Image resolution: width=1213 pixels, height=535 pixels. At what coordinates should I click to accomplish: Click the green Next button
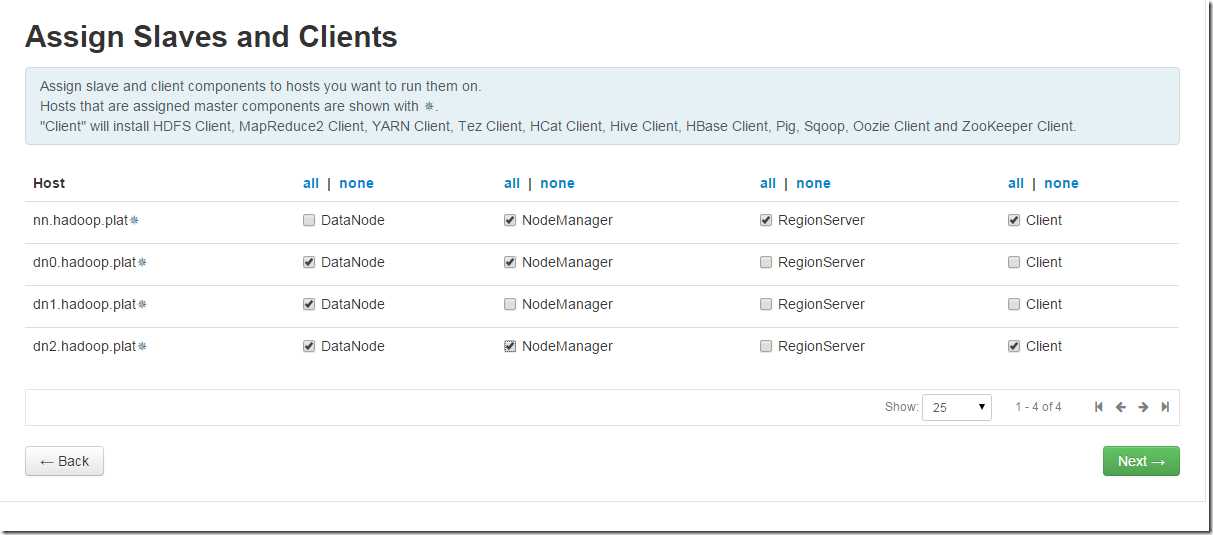1141,461
